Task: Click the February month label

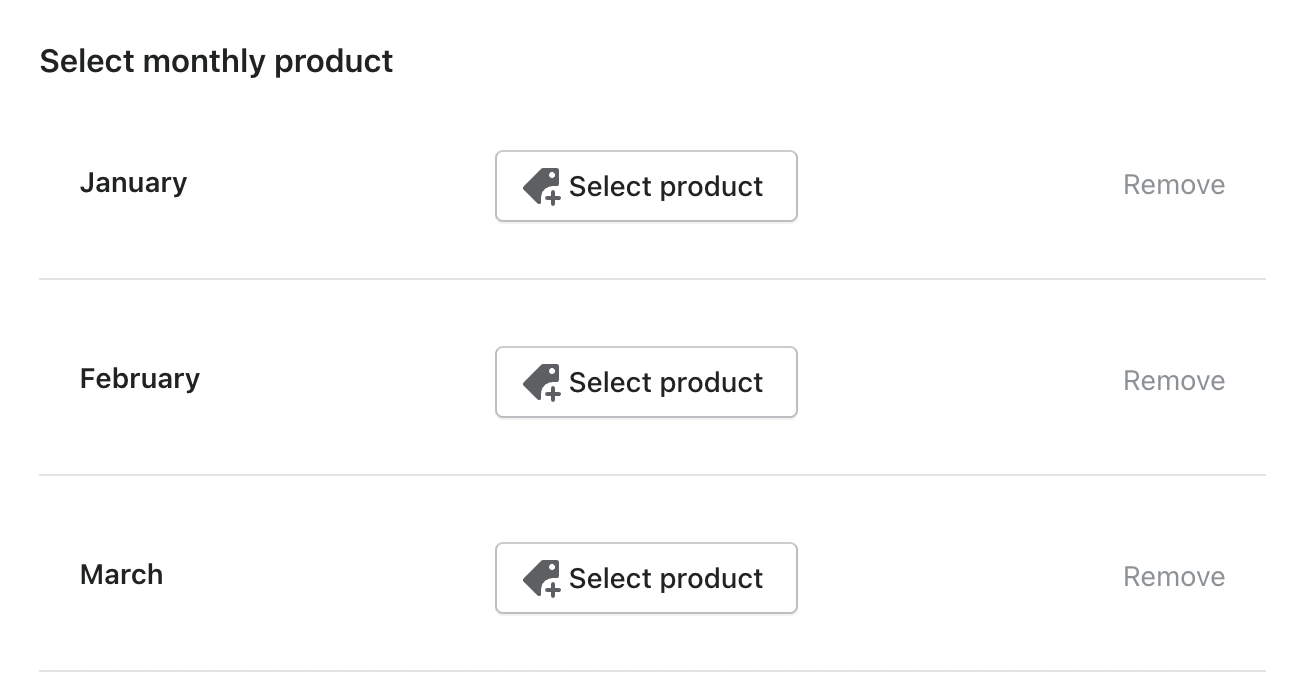Action: pyautogui.click(x=140, y=379)
